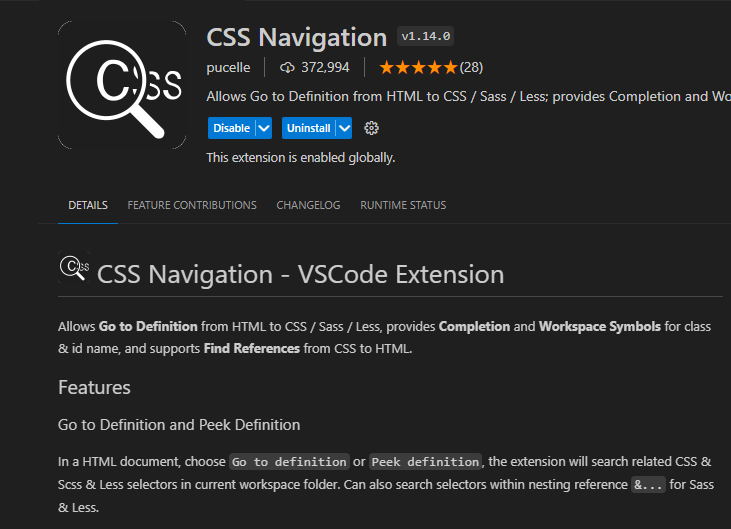
Task: Open the extension settings gear icon
Action: pos(371,128)
